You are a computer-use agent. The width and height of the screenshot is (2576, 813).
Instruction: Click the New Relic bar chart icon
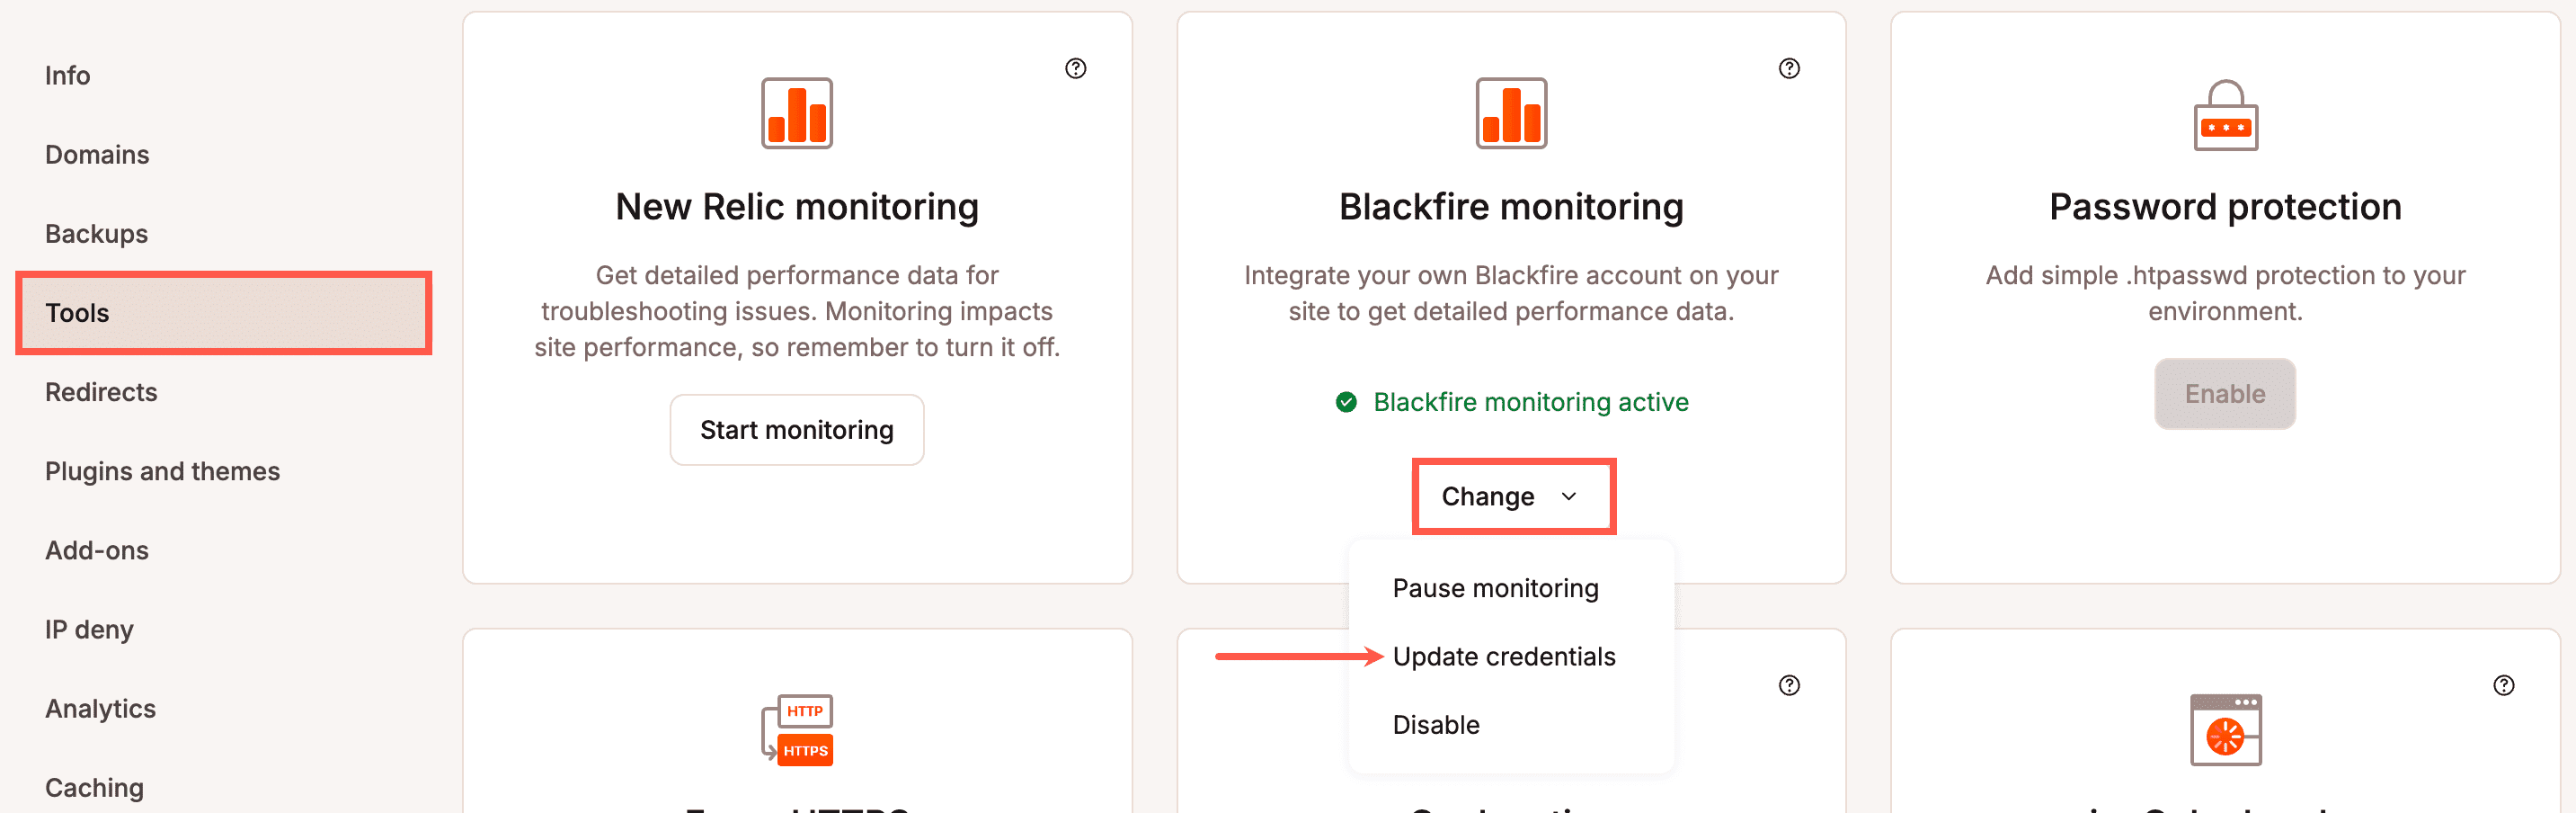797,113
